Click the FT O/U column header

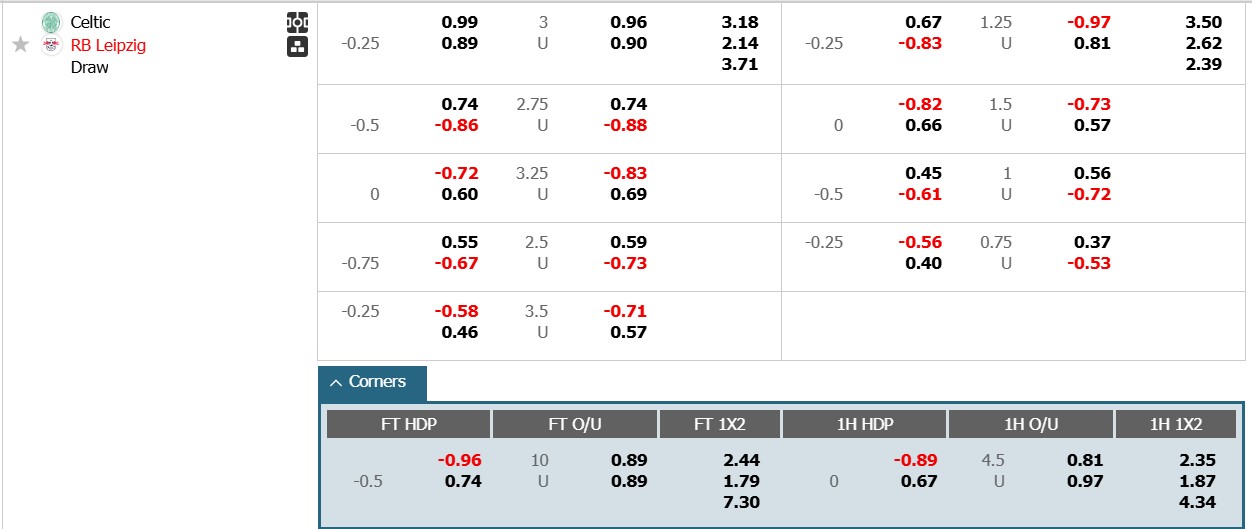point(575,424)
